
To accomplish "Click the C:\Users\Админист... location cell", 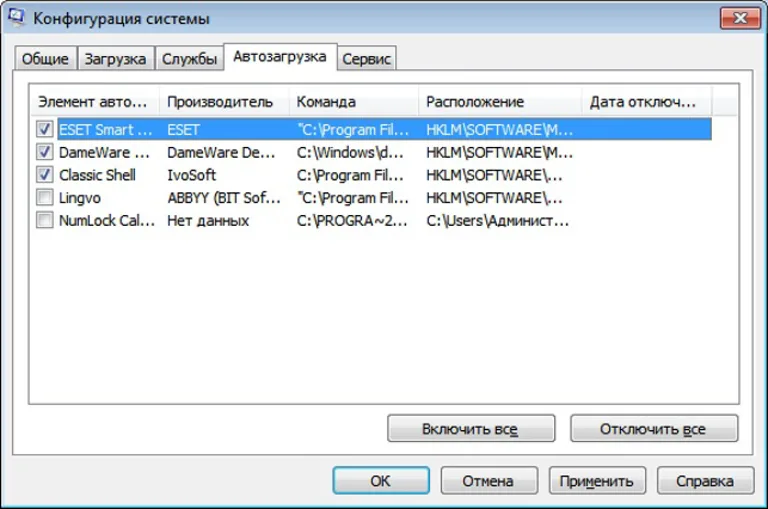I will coord(498,220).
